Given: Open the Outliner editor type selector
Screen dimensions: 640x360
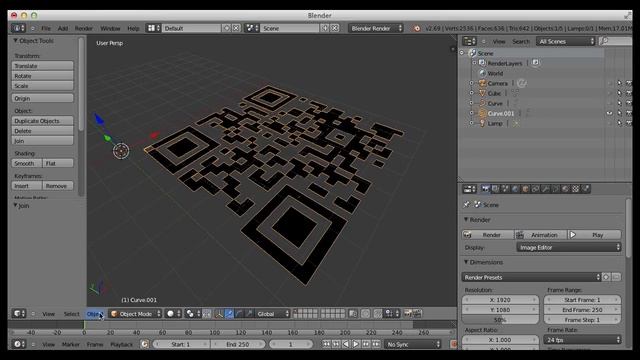Looking at the screenshot, I should (x=469, y=41).
